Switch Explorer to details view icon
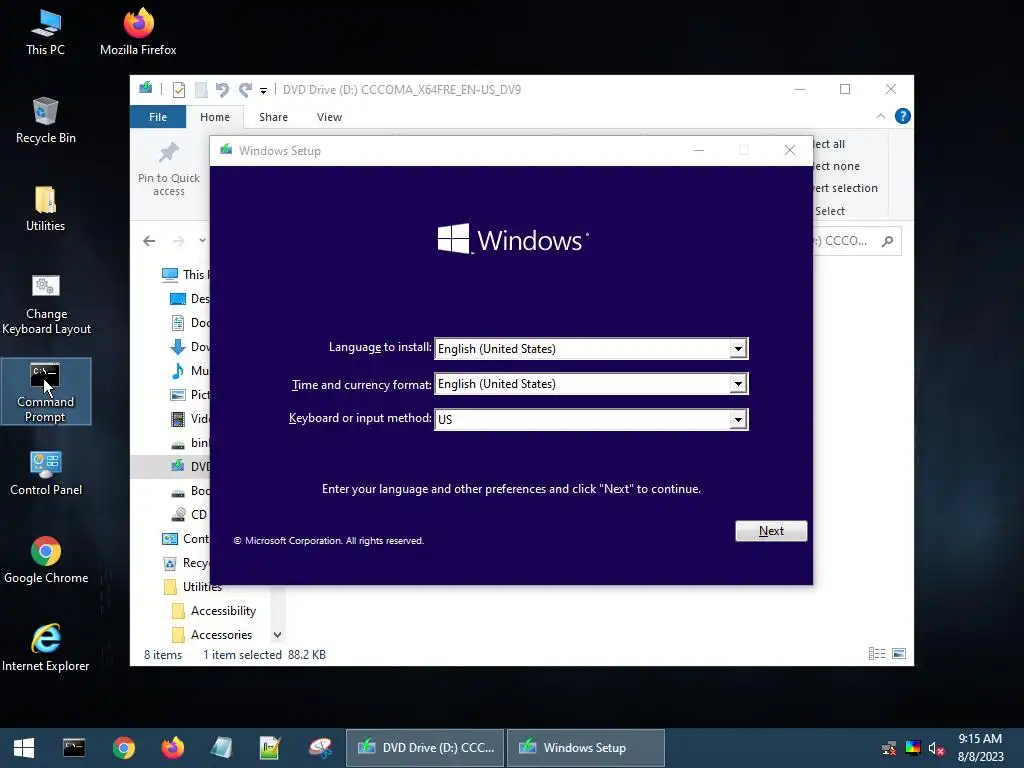The height and width of the screenshot is (768, 1024). pos(877,654)
